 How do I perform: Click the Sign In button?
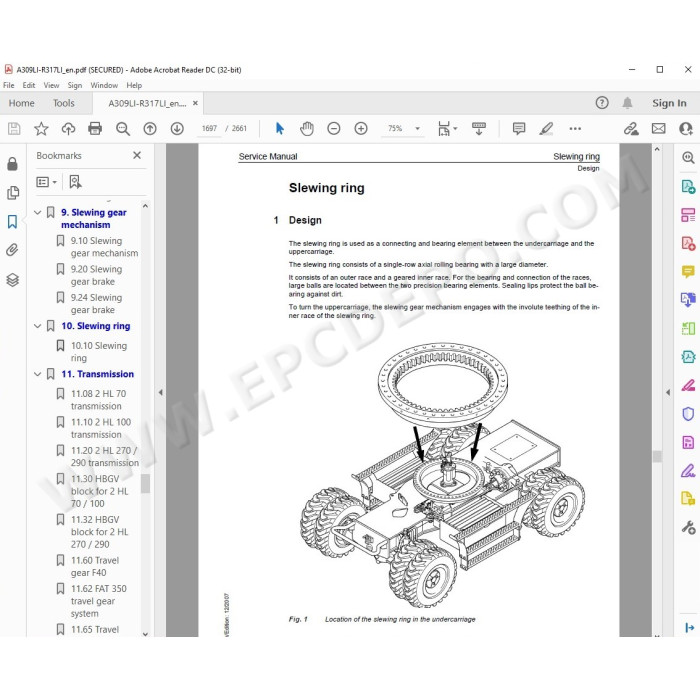(669, 103)
